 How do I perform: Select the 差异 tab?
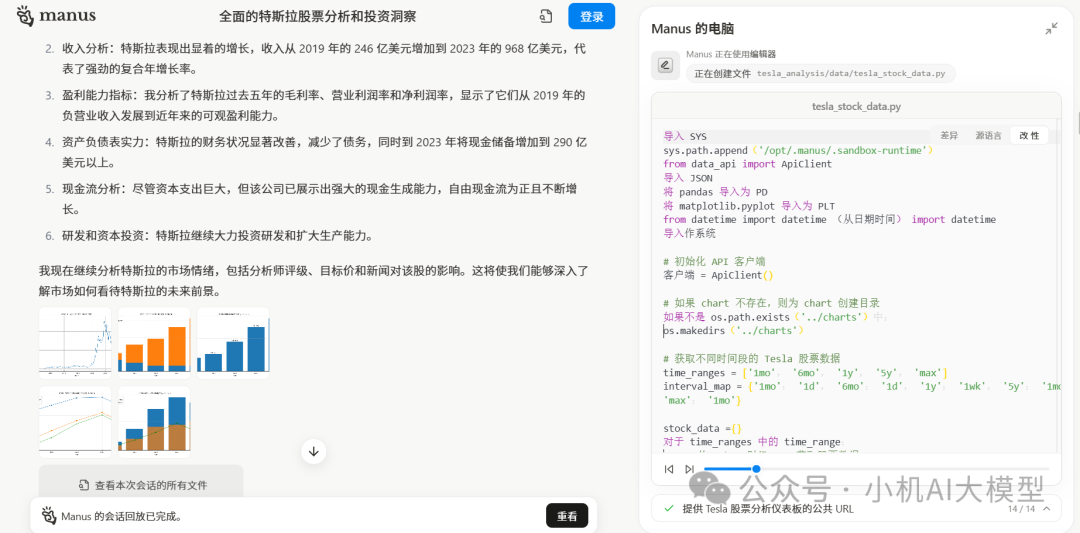(949, 136)
